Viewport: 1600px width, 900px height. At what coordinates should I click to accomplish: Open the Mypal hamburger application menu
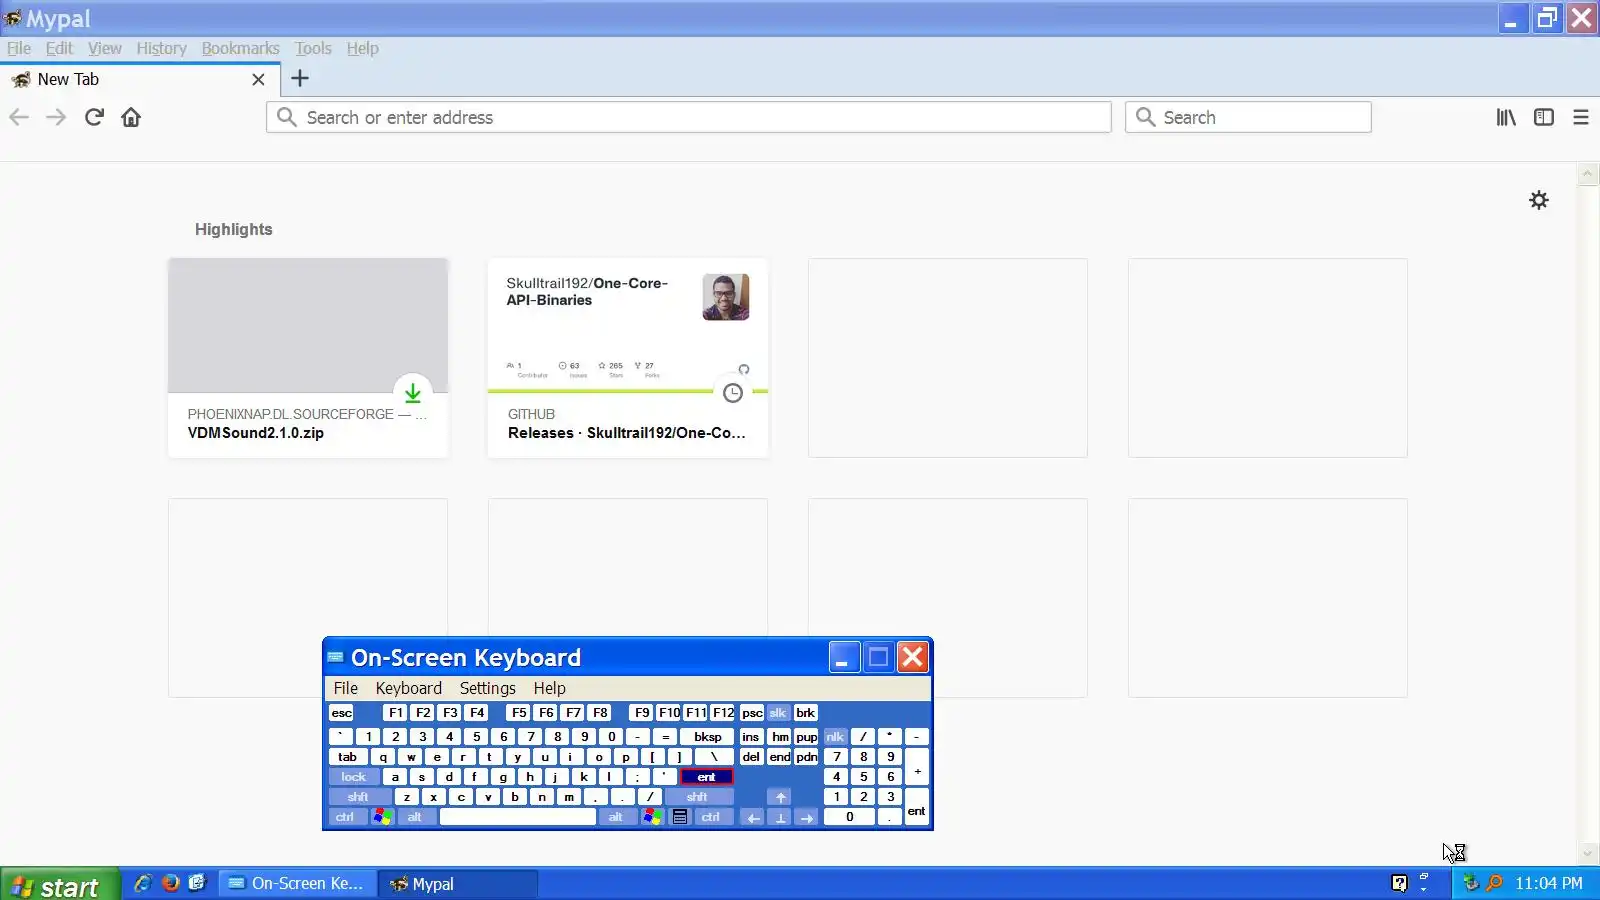click(1581, 117)
